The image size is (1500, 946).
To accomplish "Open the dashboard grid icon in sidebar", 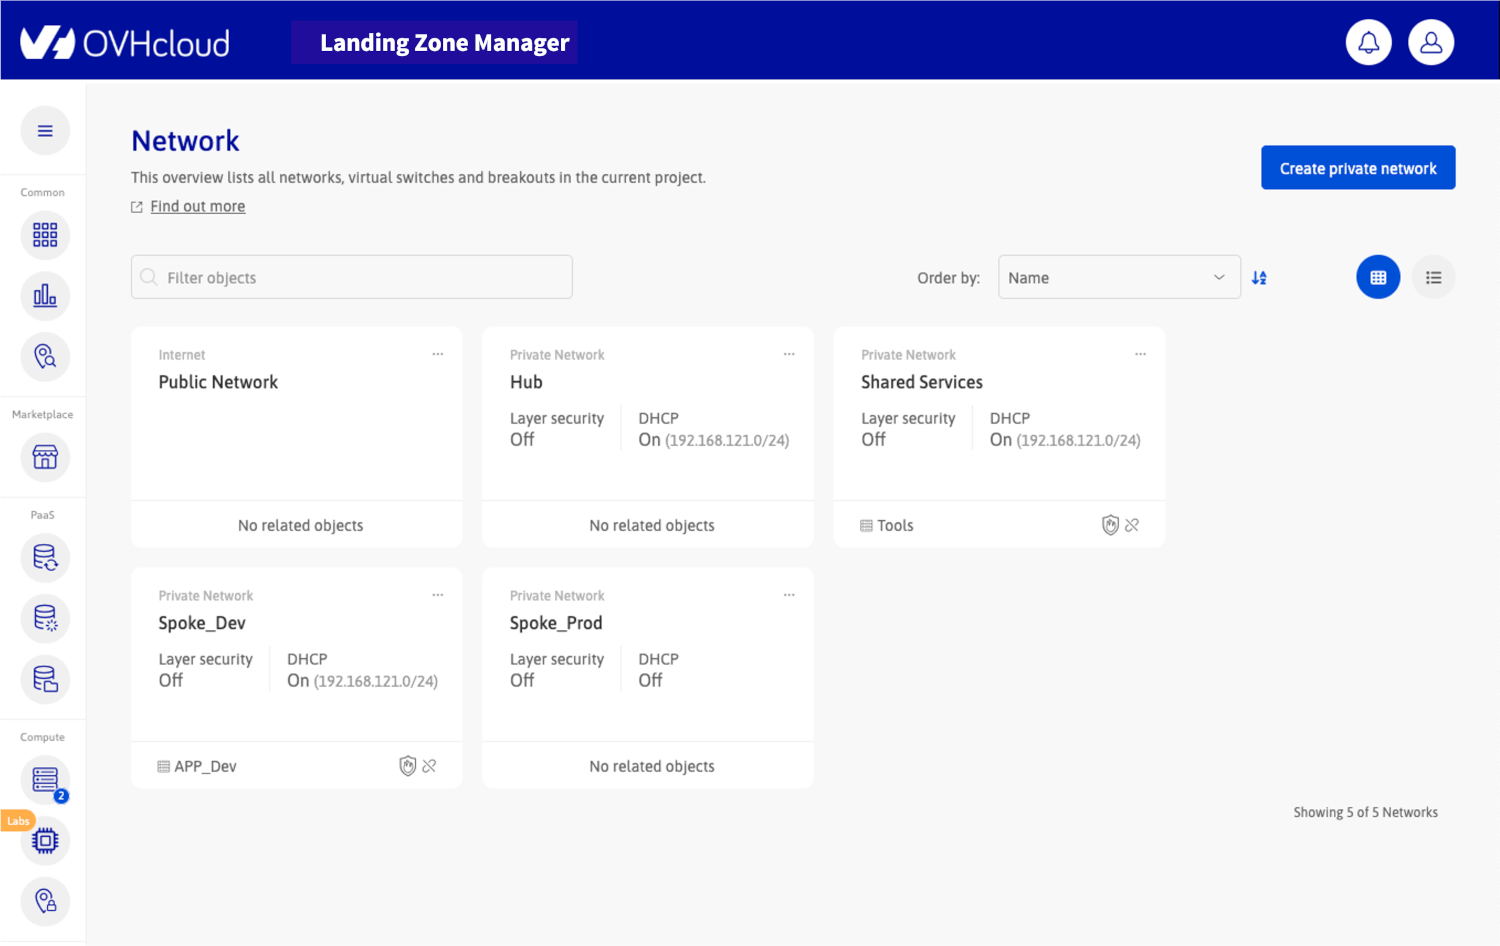I will (x=45, y=235).
